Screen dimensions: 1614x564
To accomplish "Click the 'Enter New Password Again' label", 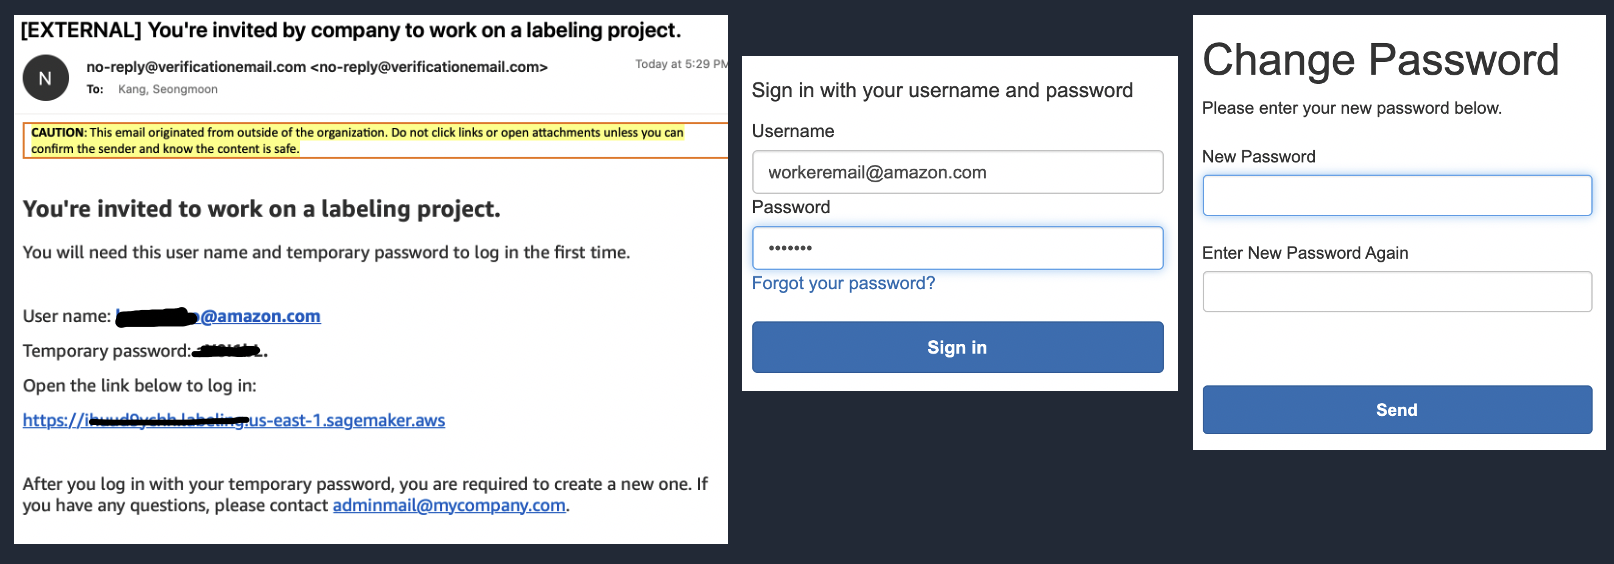I will tap(1305, 253).
